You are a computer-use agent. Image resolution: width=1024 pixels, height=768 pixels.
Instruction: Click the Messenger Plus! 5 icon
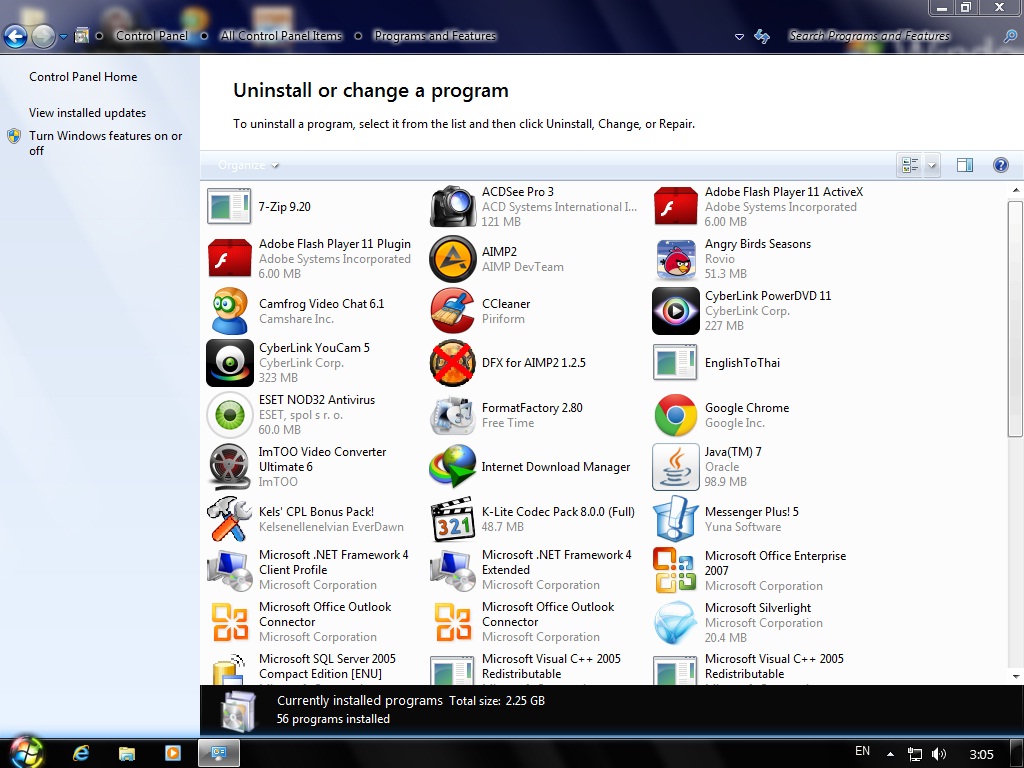[675, 519]
